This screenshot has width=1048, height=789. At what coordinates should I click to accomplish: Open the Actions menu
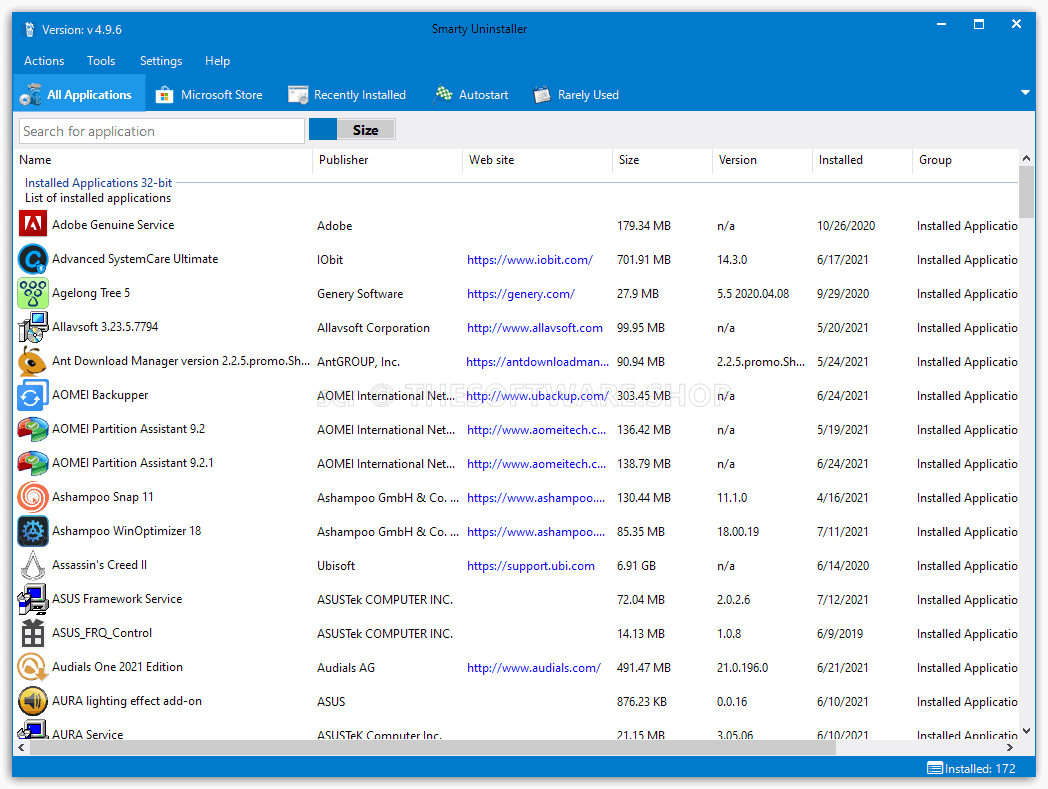click(x=44, y=61)
